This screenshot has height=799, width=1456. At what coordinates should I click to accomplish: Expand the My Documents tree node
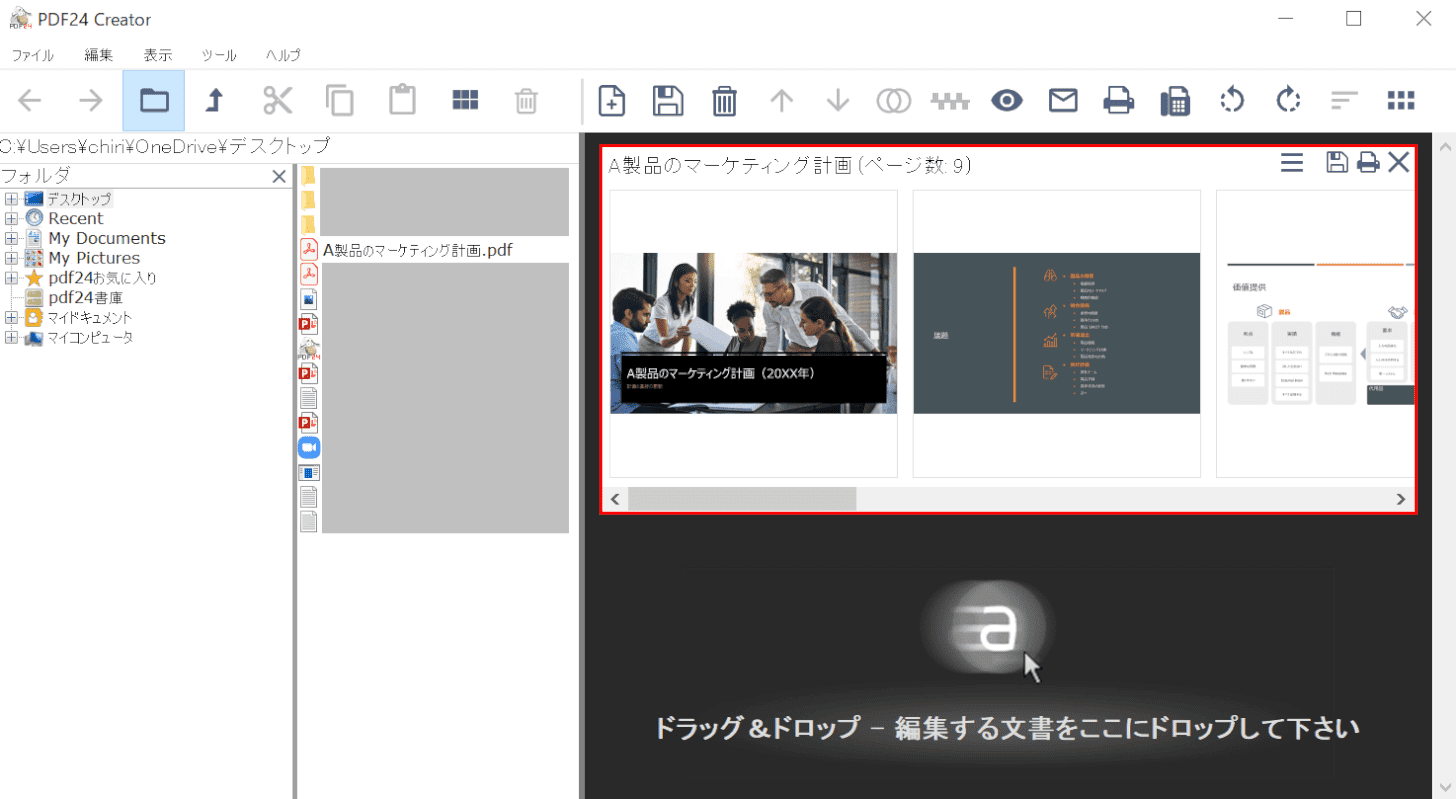pos(11,238)
